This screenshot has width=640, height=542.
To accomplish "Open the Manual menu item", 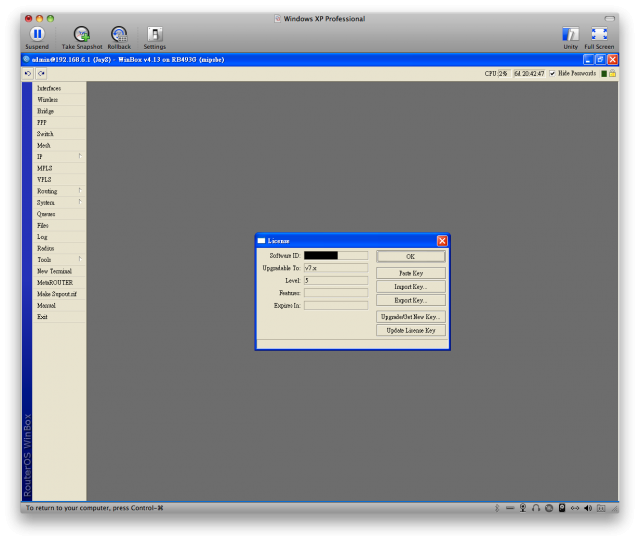I will [x=59, y=305].
